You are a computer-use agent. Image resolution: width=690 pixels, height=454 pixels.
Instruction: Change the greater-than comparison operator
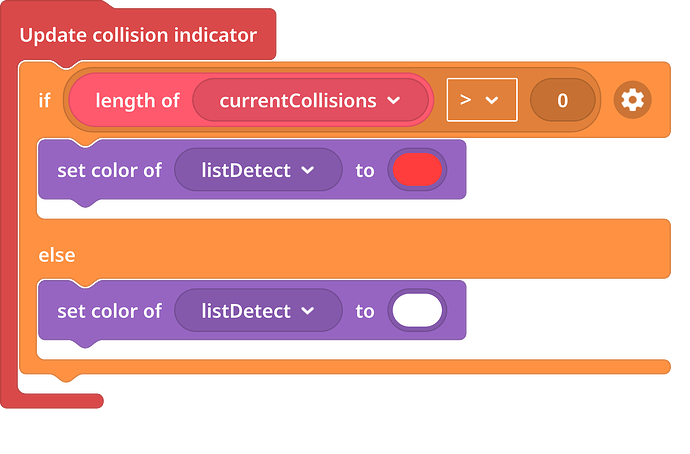[482, 100]
